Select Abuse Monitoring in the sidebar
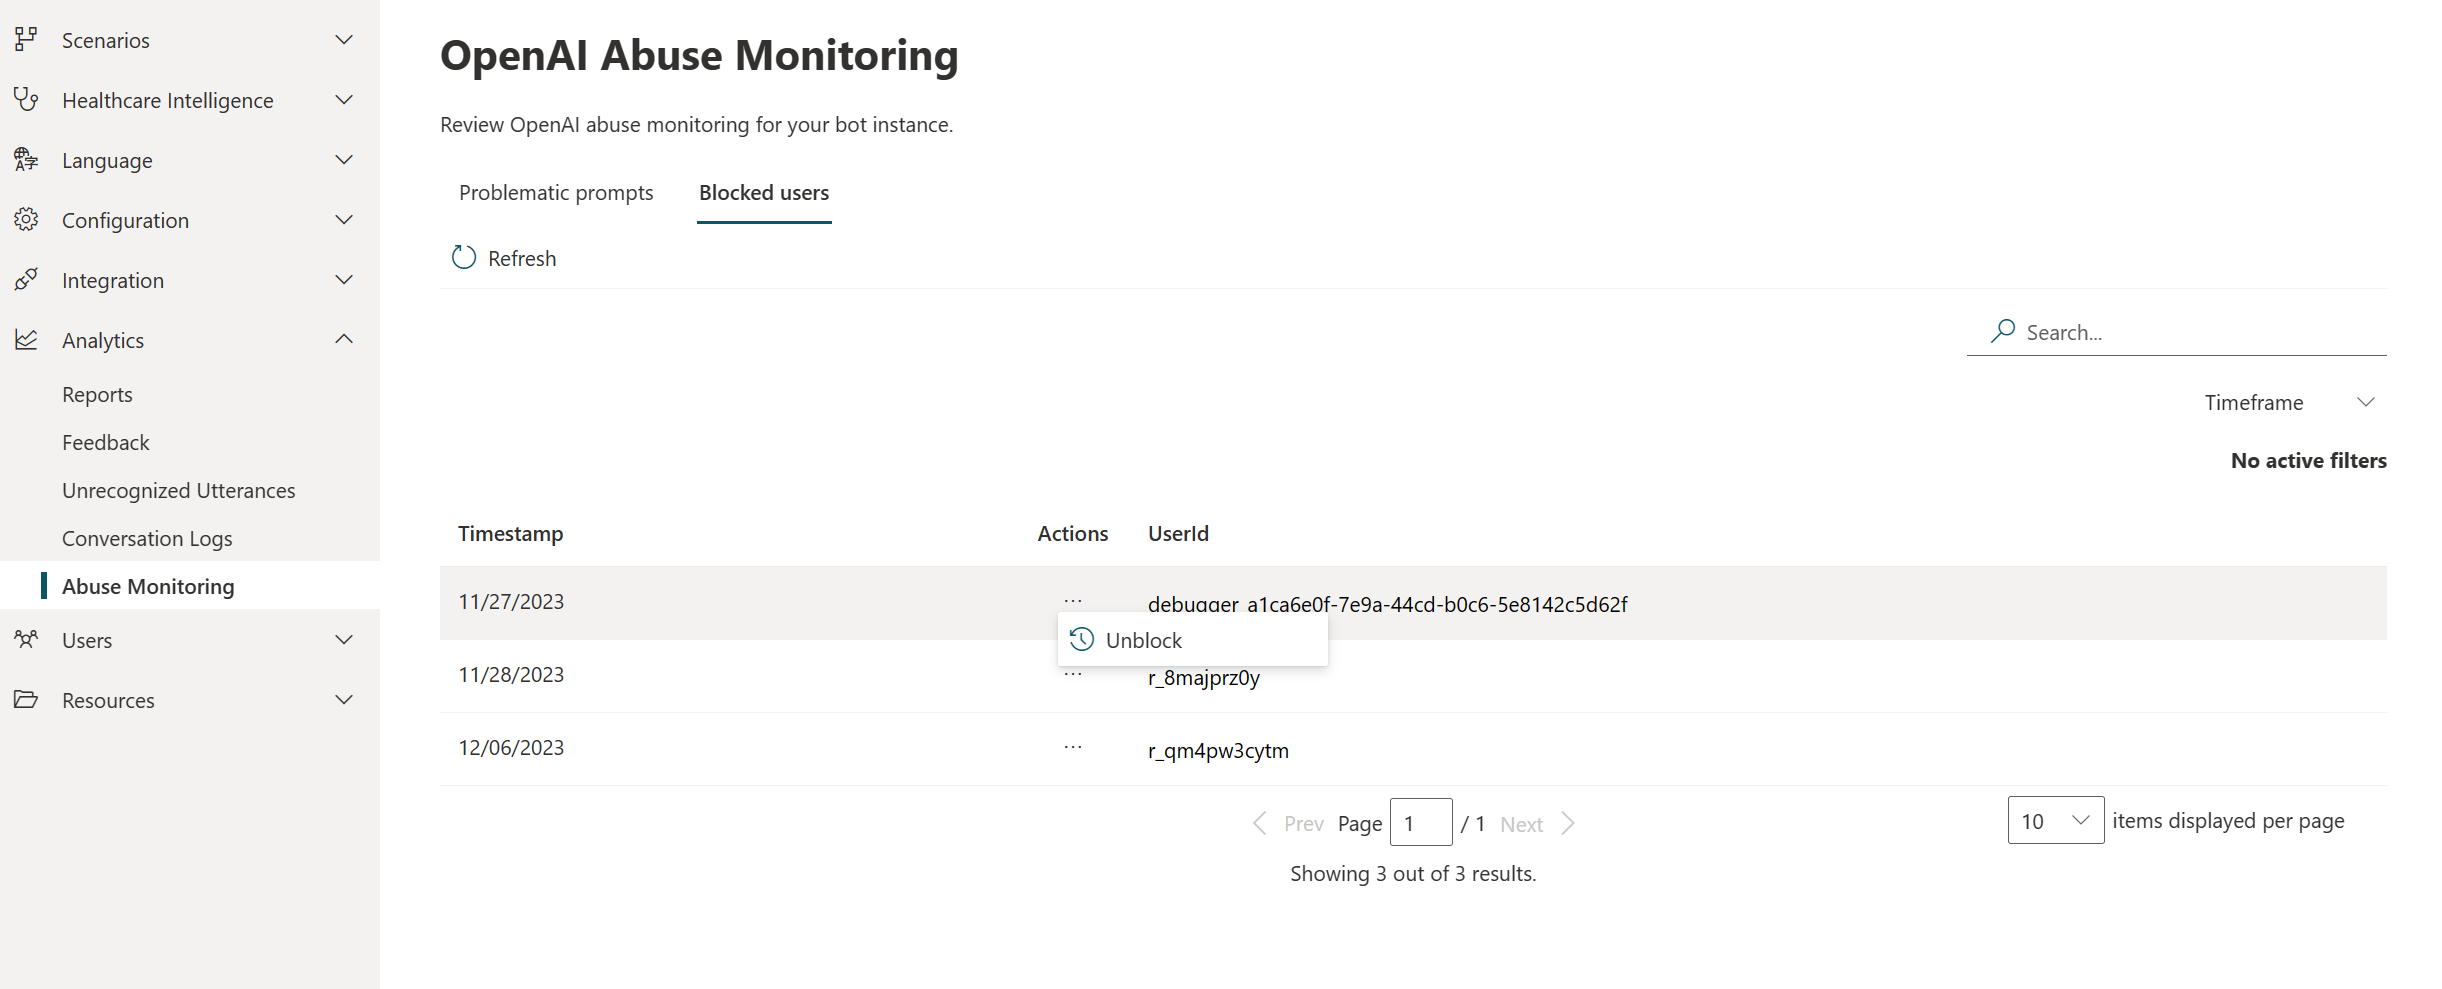Viewport: 2442px width, 989px height. (x=148, y=586)
